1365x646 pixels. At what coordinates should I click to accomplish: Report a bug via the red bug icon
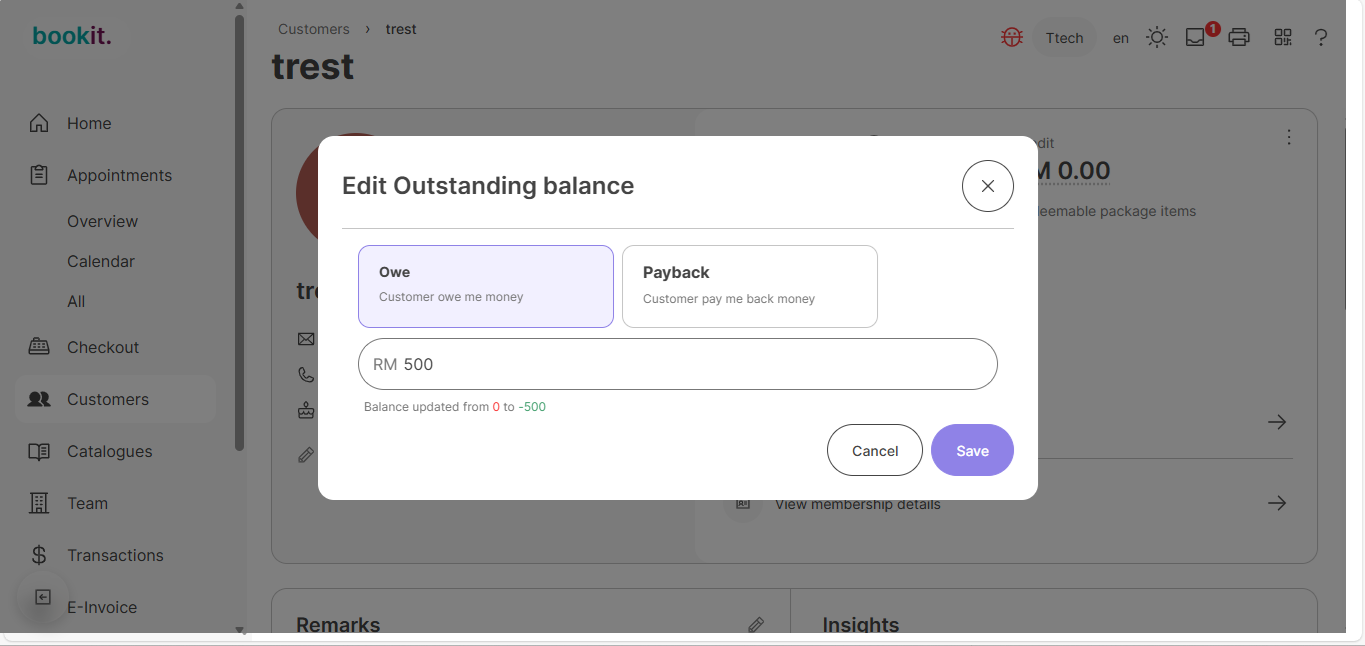click(x=1011, y=36)
